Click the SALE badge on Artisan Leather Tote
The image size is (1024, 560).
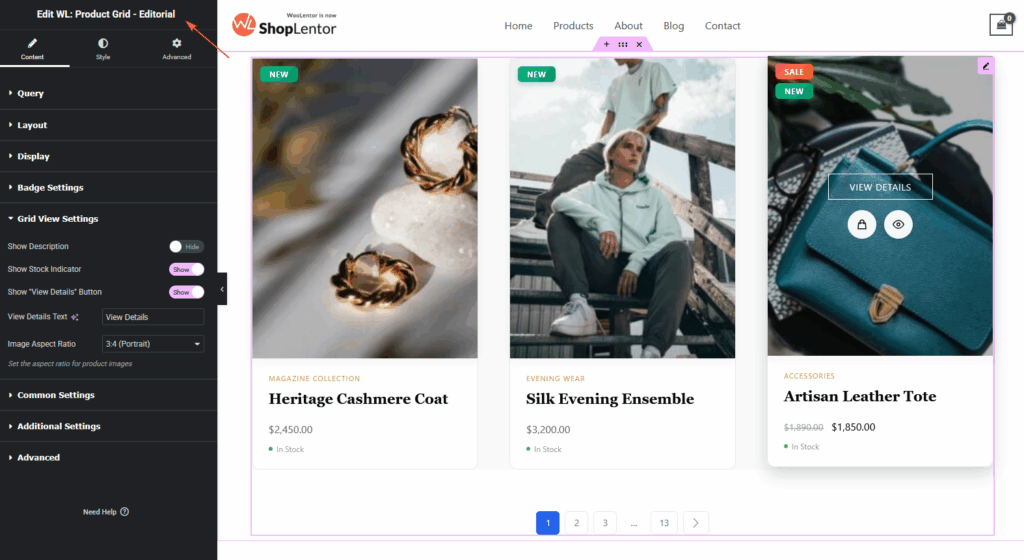click(793, 72)
